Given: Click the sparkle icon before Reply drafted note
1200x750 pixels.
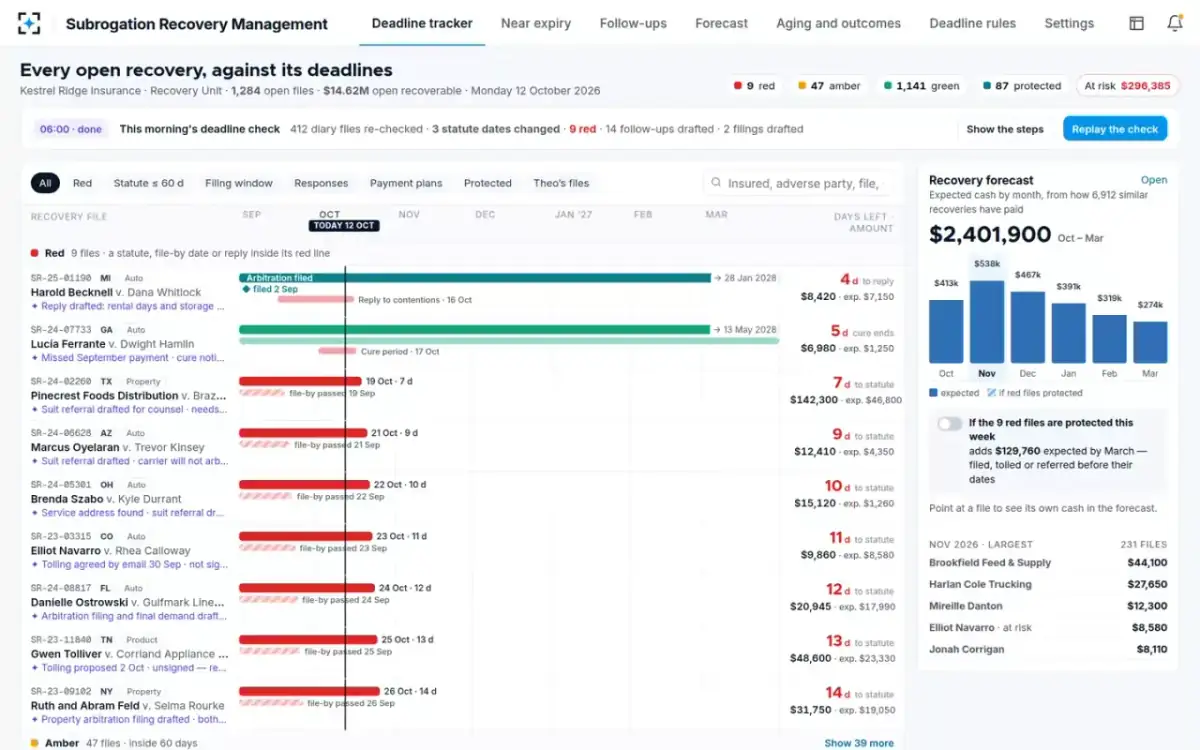Looking at the screenshot, I should [x=35, y=306].
